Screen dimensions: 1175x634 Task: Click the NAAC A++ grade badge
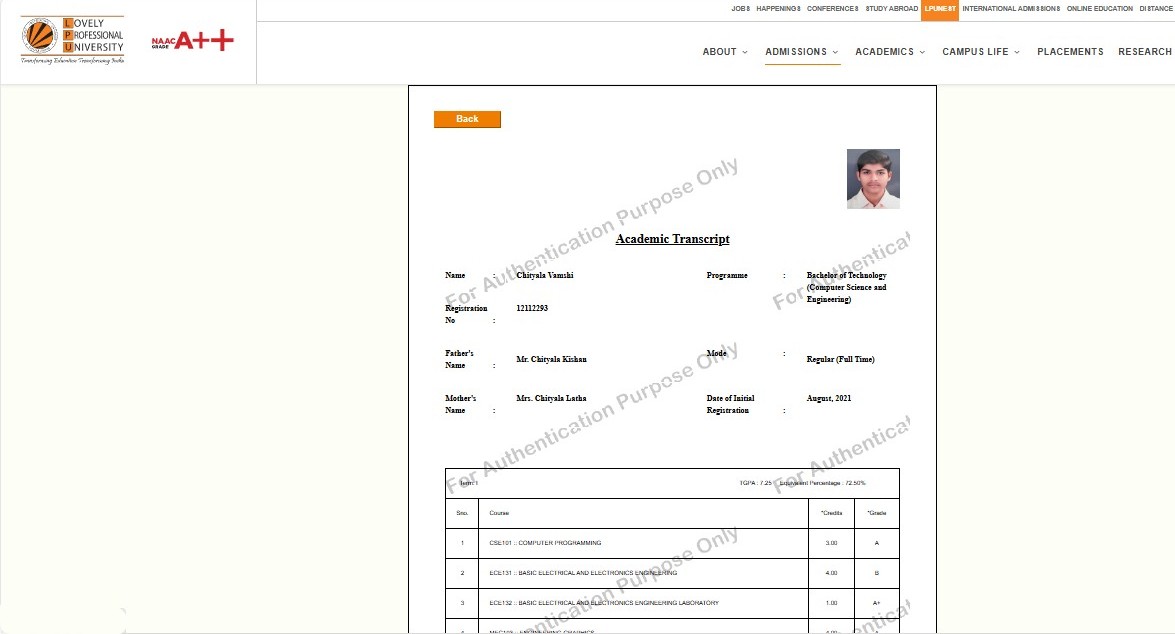click(x=193, y=40)
